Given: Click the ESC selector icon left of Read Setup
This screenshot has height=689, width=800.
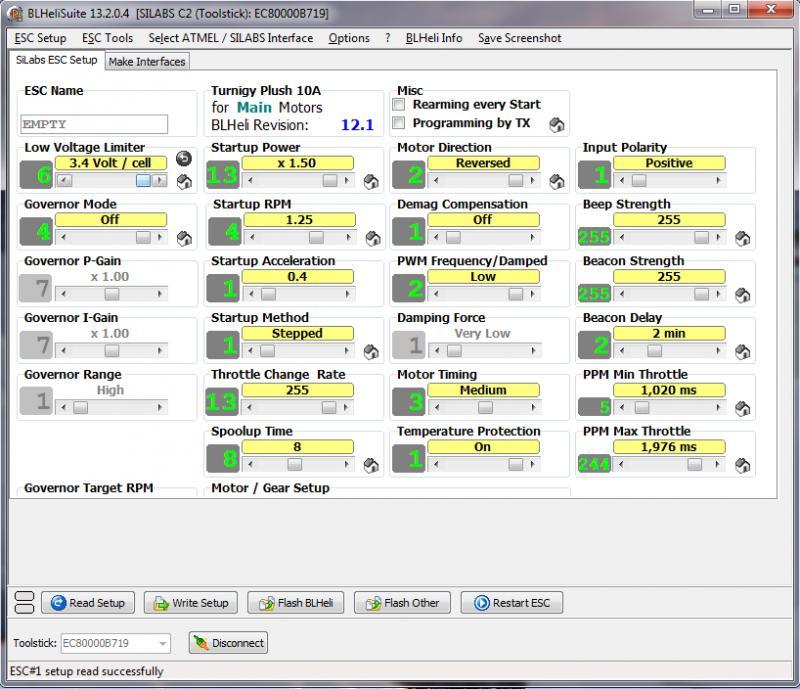Looking at the screenshot, I should [23, 603].
